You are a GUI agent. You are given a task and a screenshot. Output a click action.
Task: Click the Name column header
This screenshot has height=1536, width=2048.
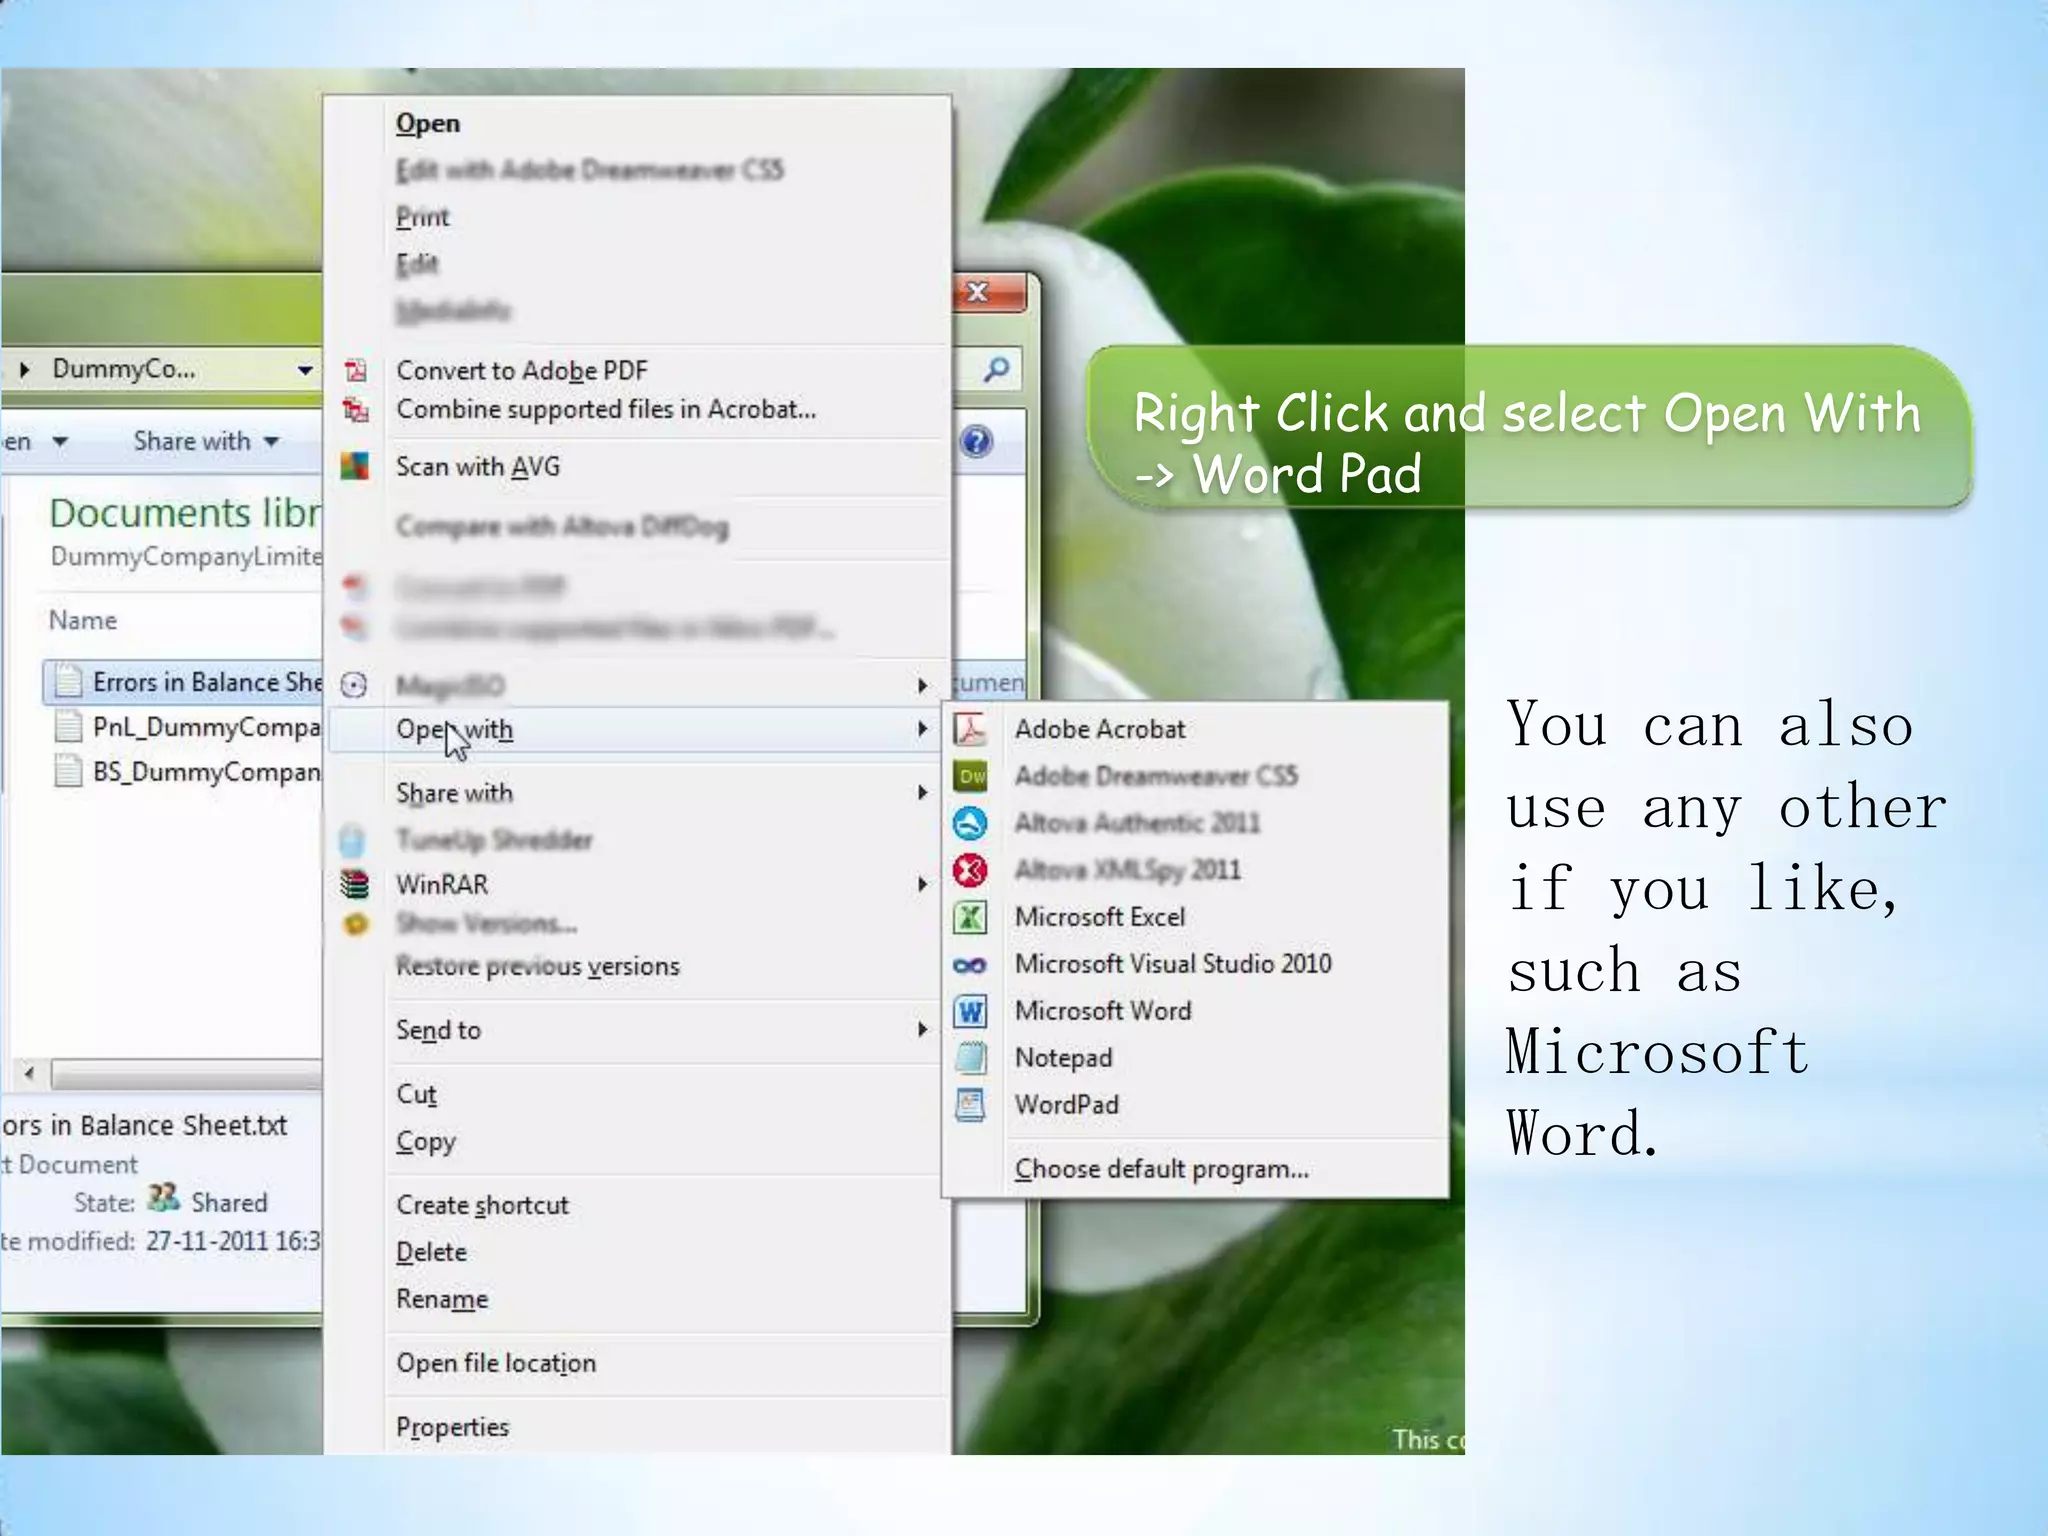[83, 620]
